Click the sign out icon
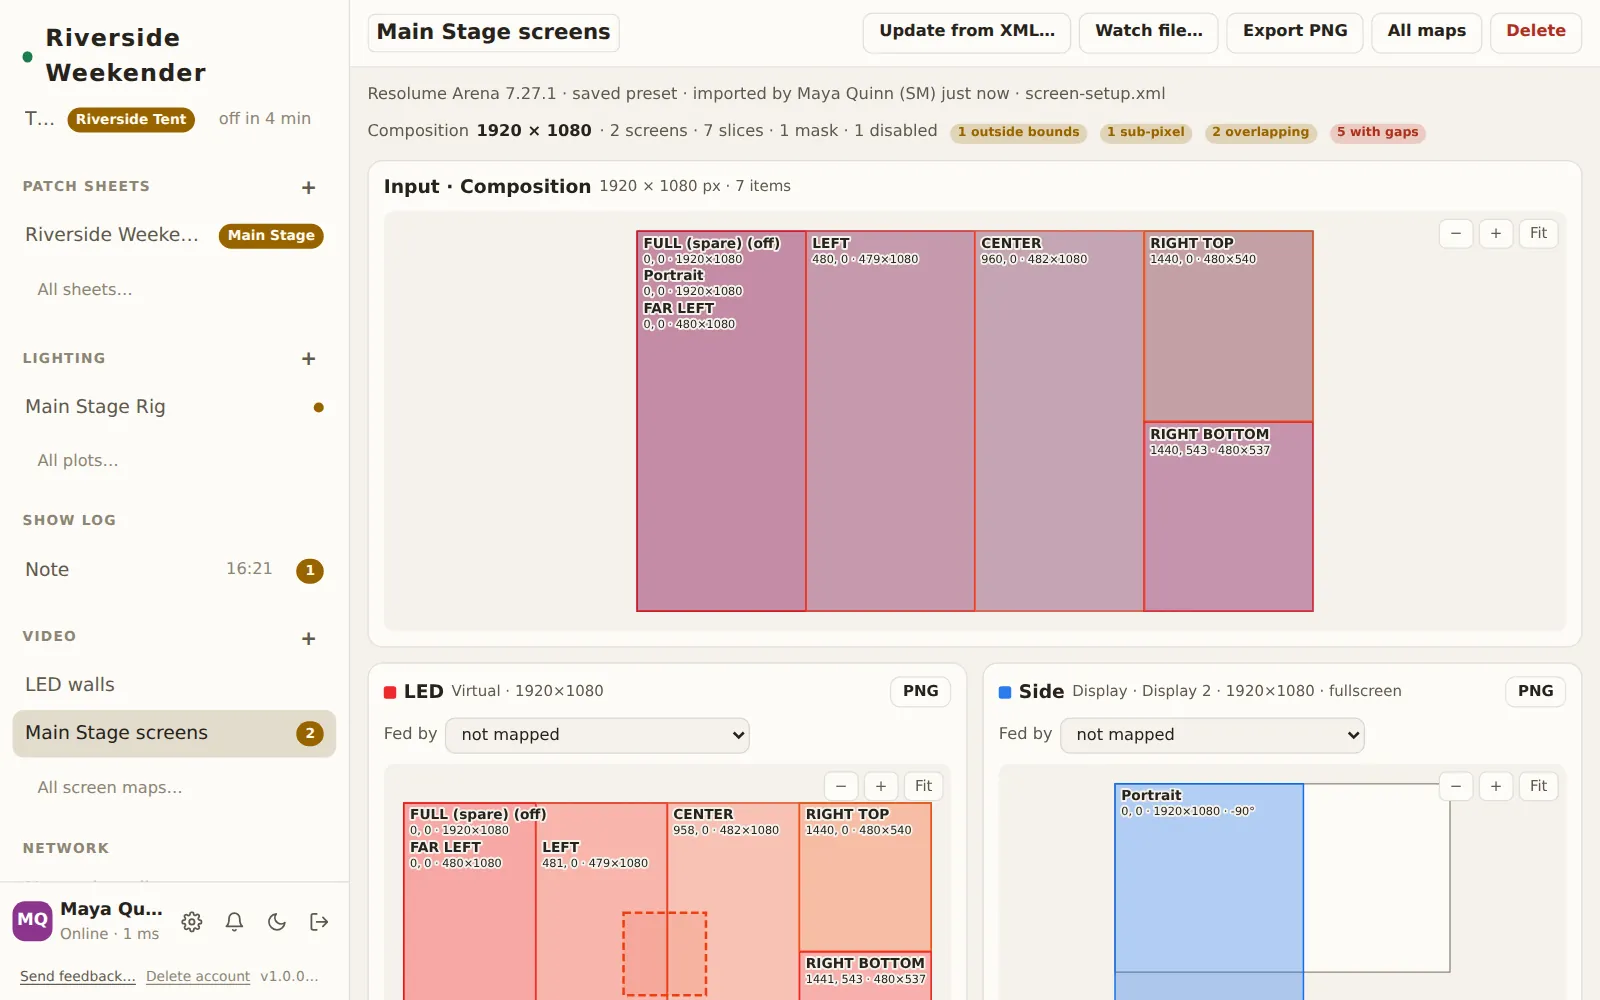1600x1000 pixels. tap(319, 922)
